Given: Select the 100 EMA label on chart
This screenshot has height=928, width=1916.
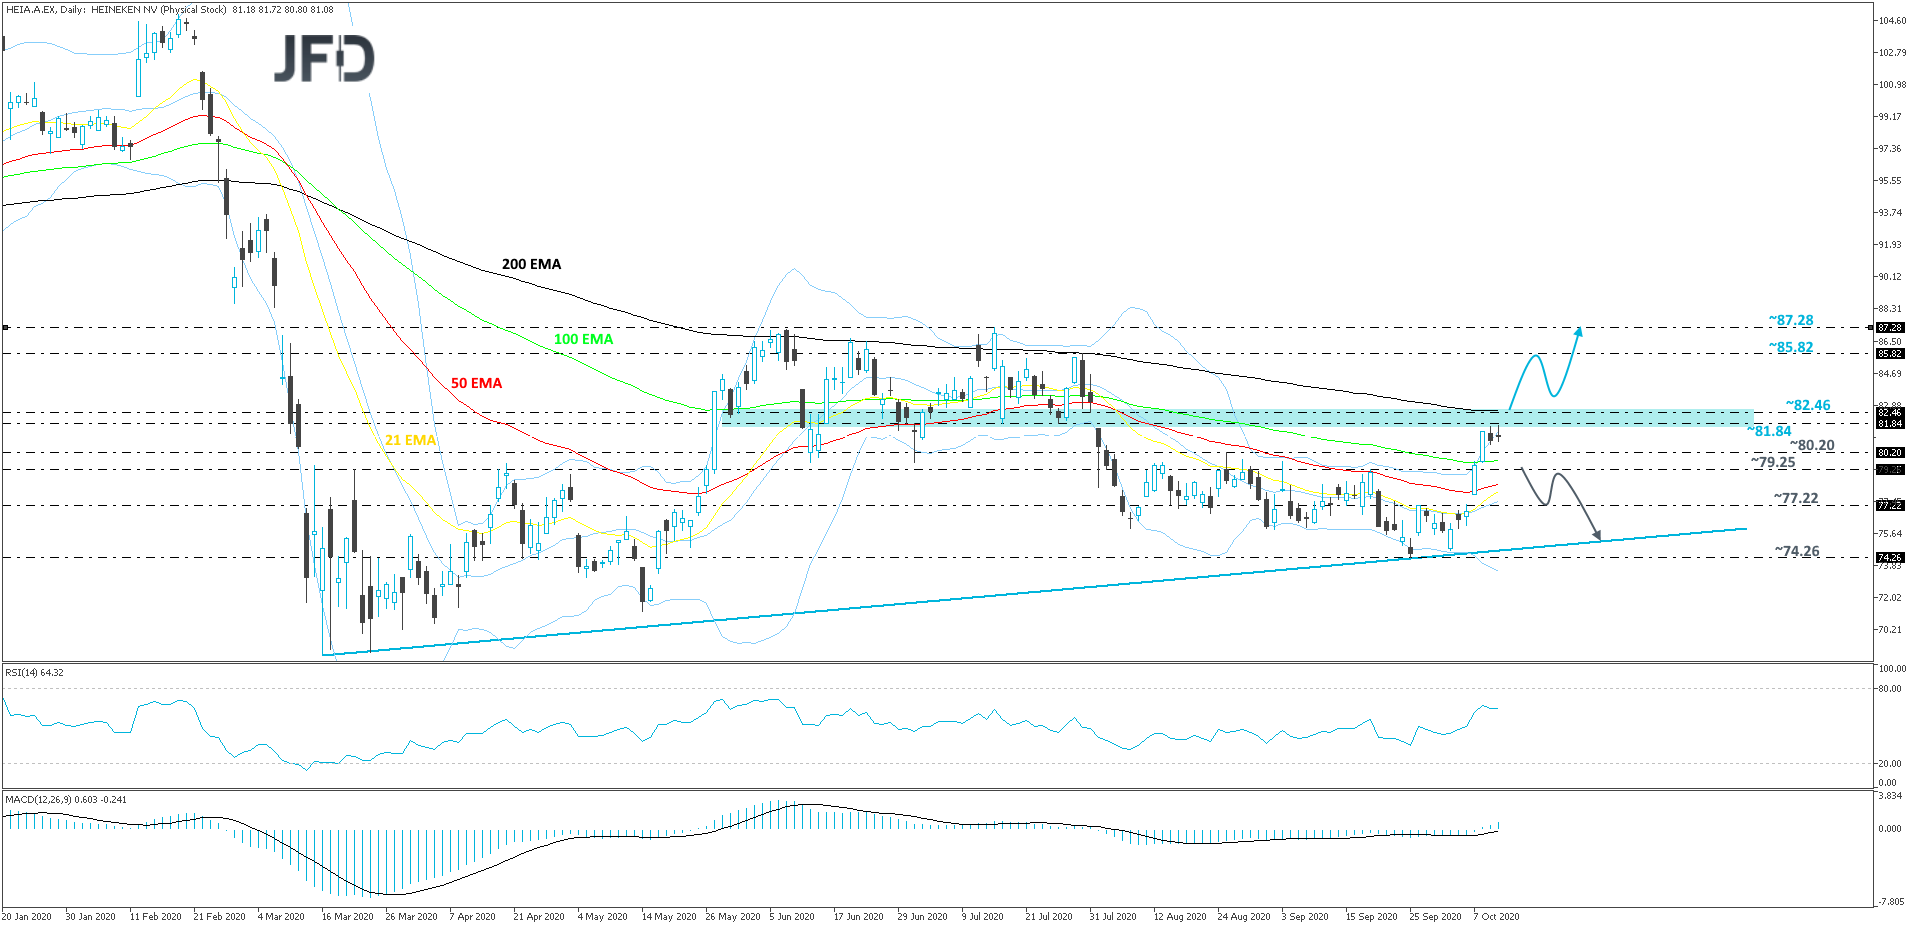Looking at the screenshot, I should (x=583, y=340).
